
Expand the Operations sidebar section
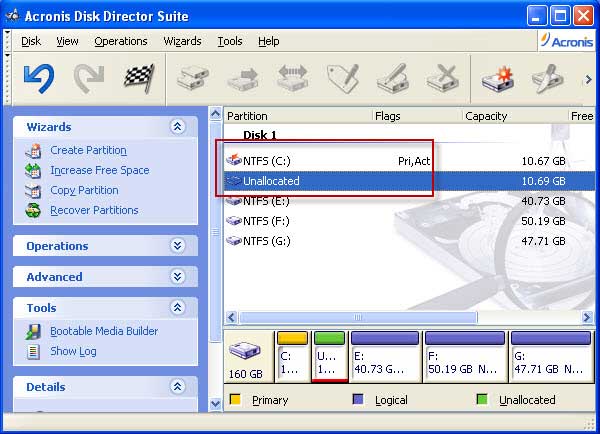[178, 246]
